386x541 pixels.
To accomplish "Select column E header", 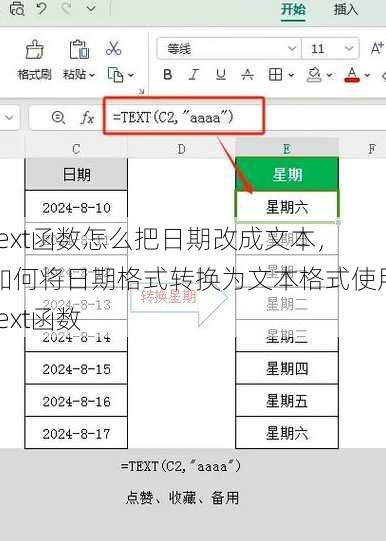I will pyautogui.click(x=287, y=149).
